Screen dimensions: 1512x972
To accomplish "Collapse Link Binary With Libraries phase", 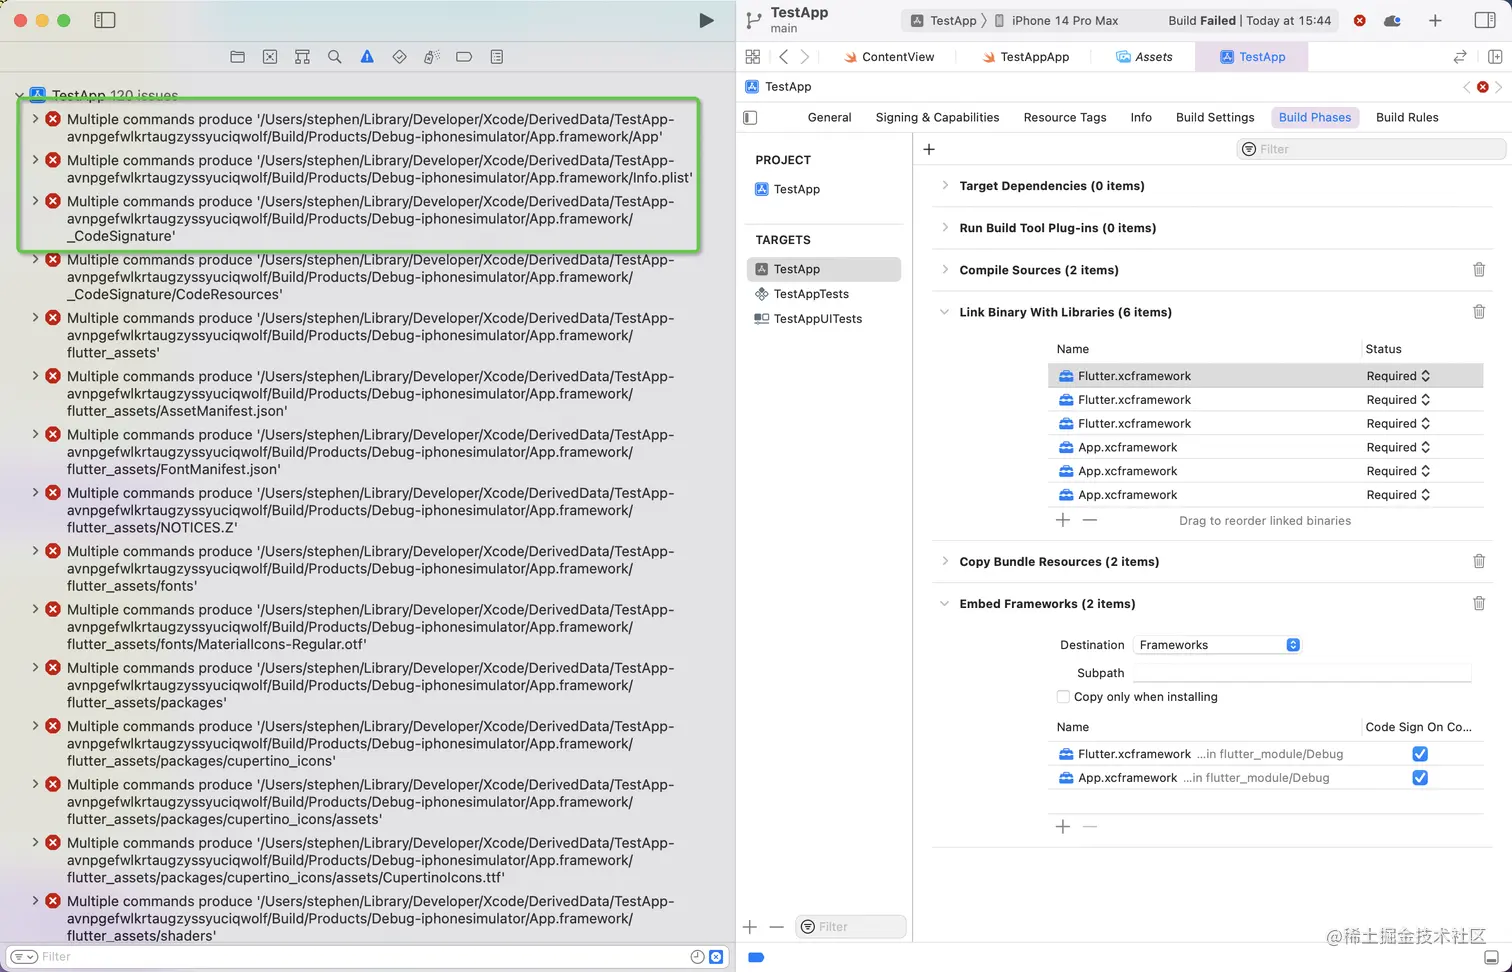I will (945, 311).
